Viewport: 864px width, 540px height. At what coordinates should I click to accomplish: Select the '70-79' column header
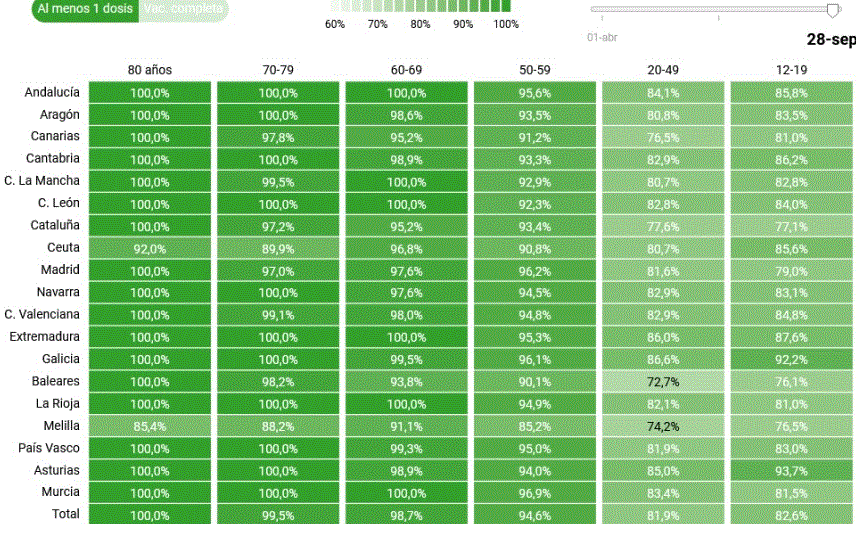[x=278, y=70]
